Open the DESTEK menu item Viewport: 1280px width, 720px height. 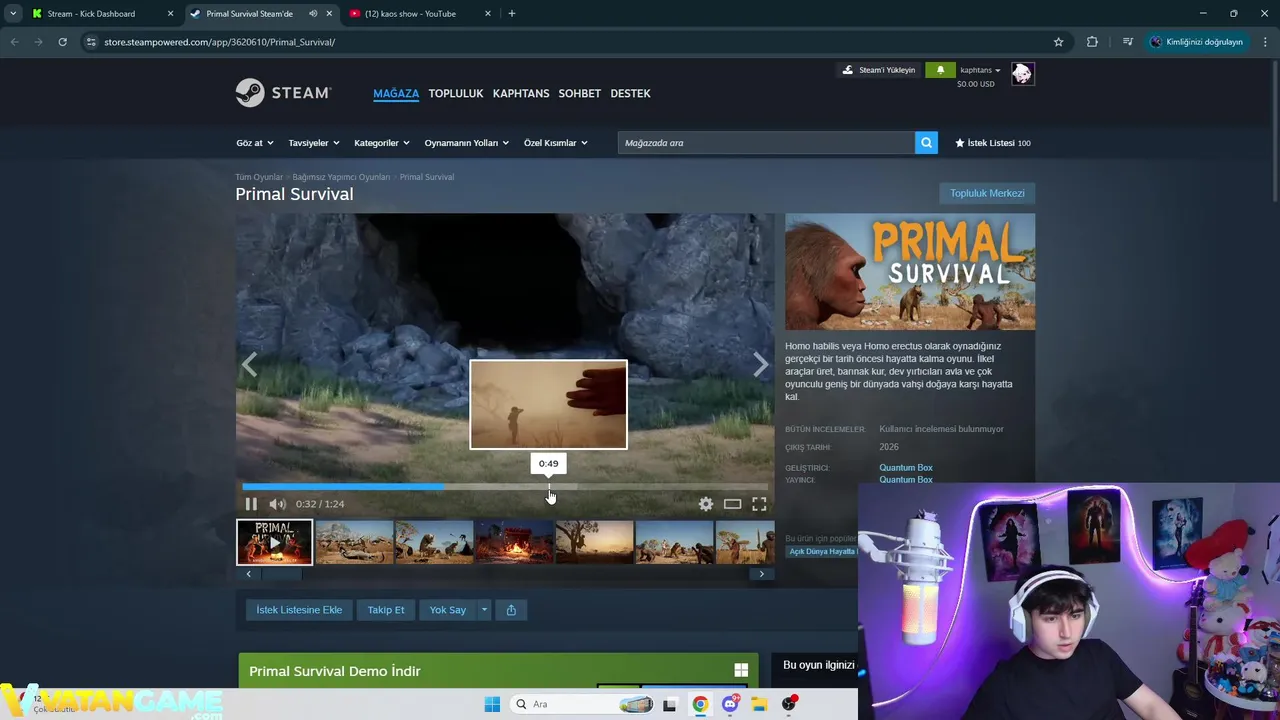(x=630, y=93)
